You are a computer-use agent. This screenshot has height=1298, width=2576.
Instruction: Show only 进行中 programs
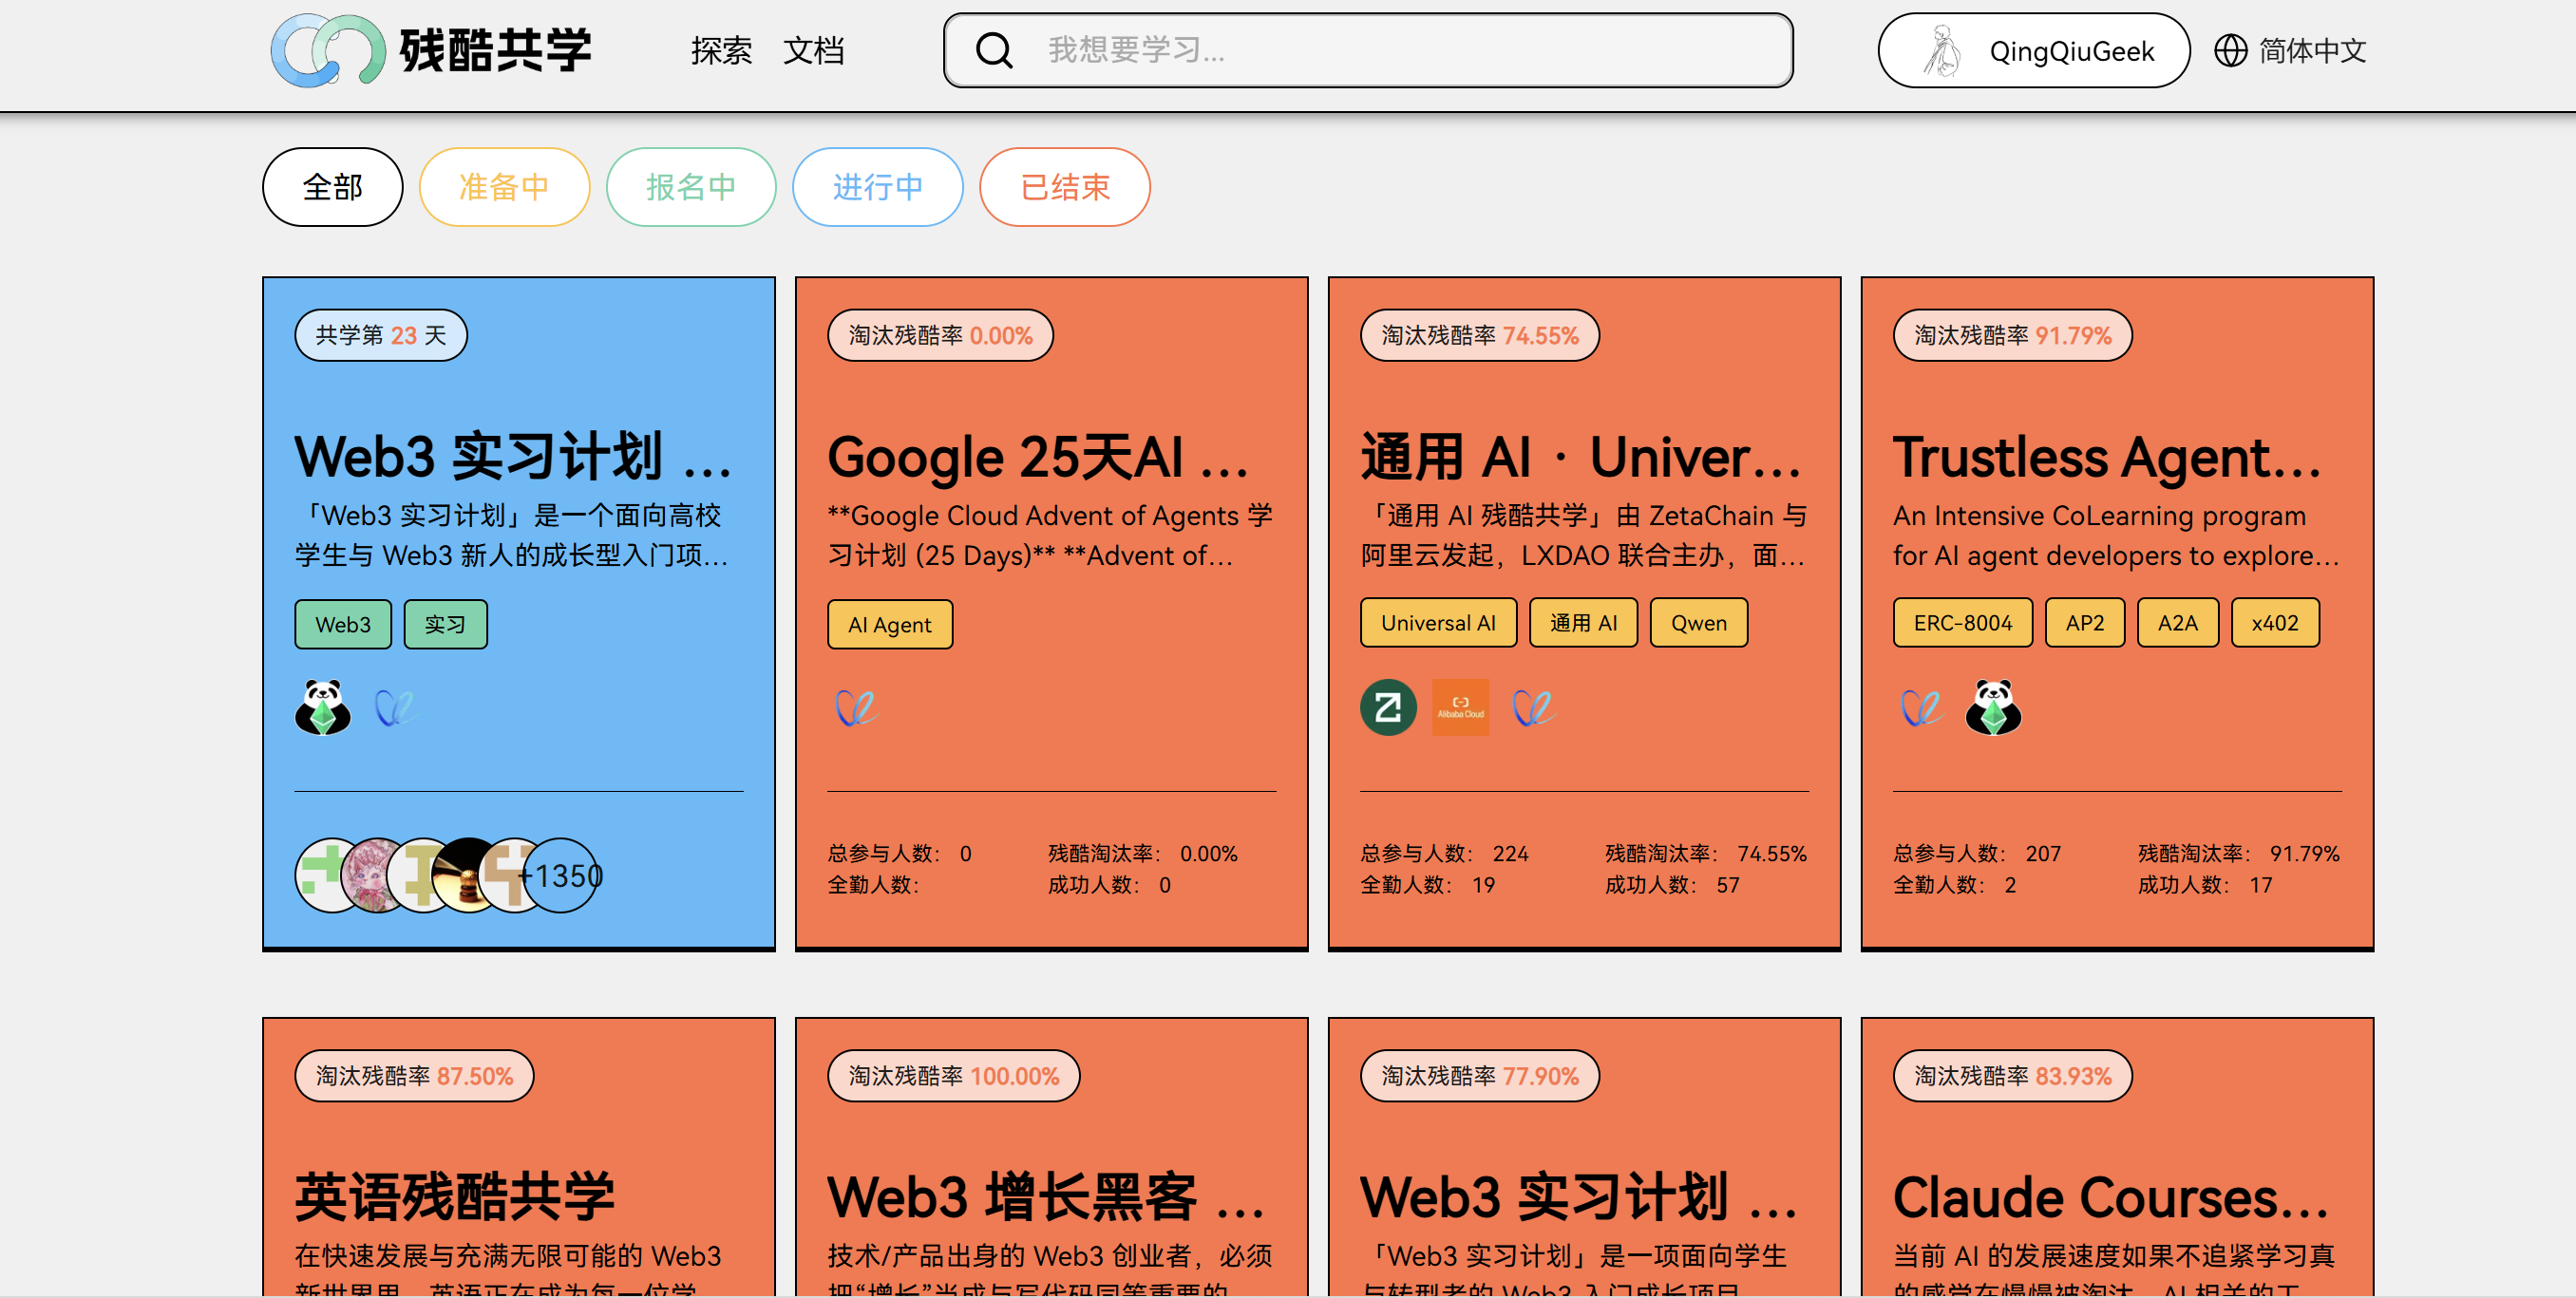tap(877, 187)
